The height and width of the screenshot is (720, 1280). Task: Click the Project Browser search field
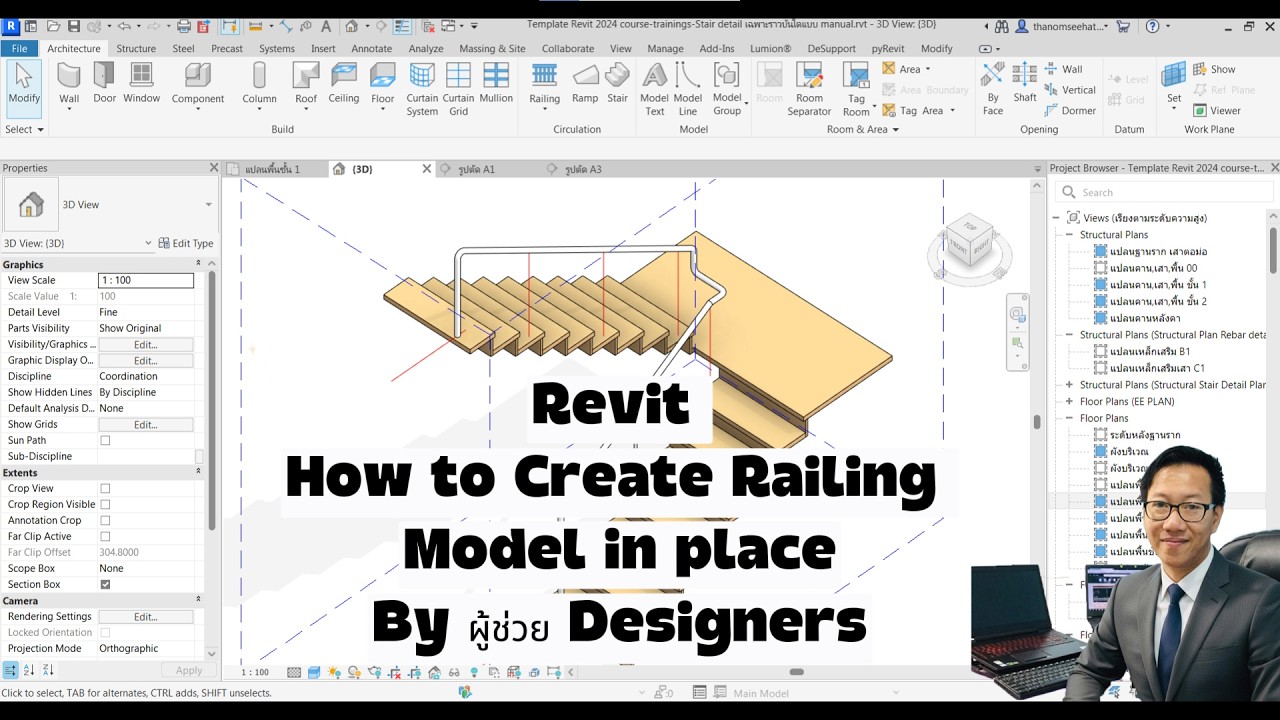pyautogui.click(x=1165, y=192)
